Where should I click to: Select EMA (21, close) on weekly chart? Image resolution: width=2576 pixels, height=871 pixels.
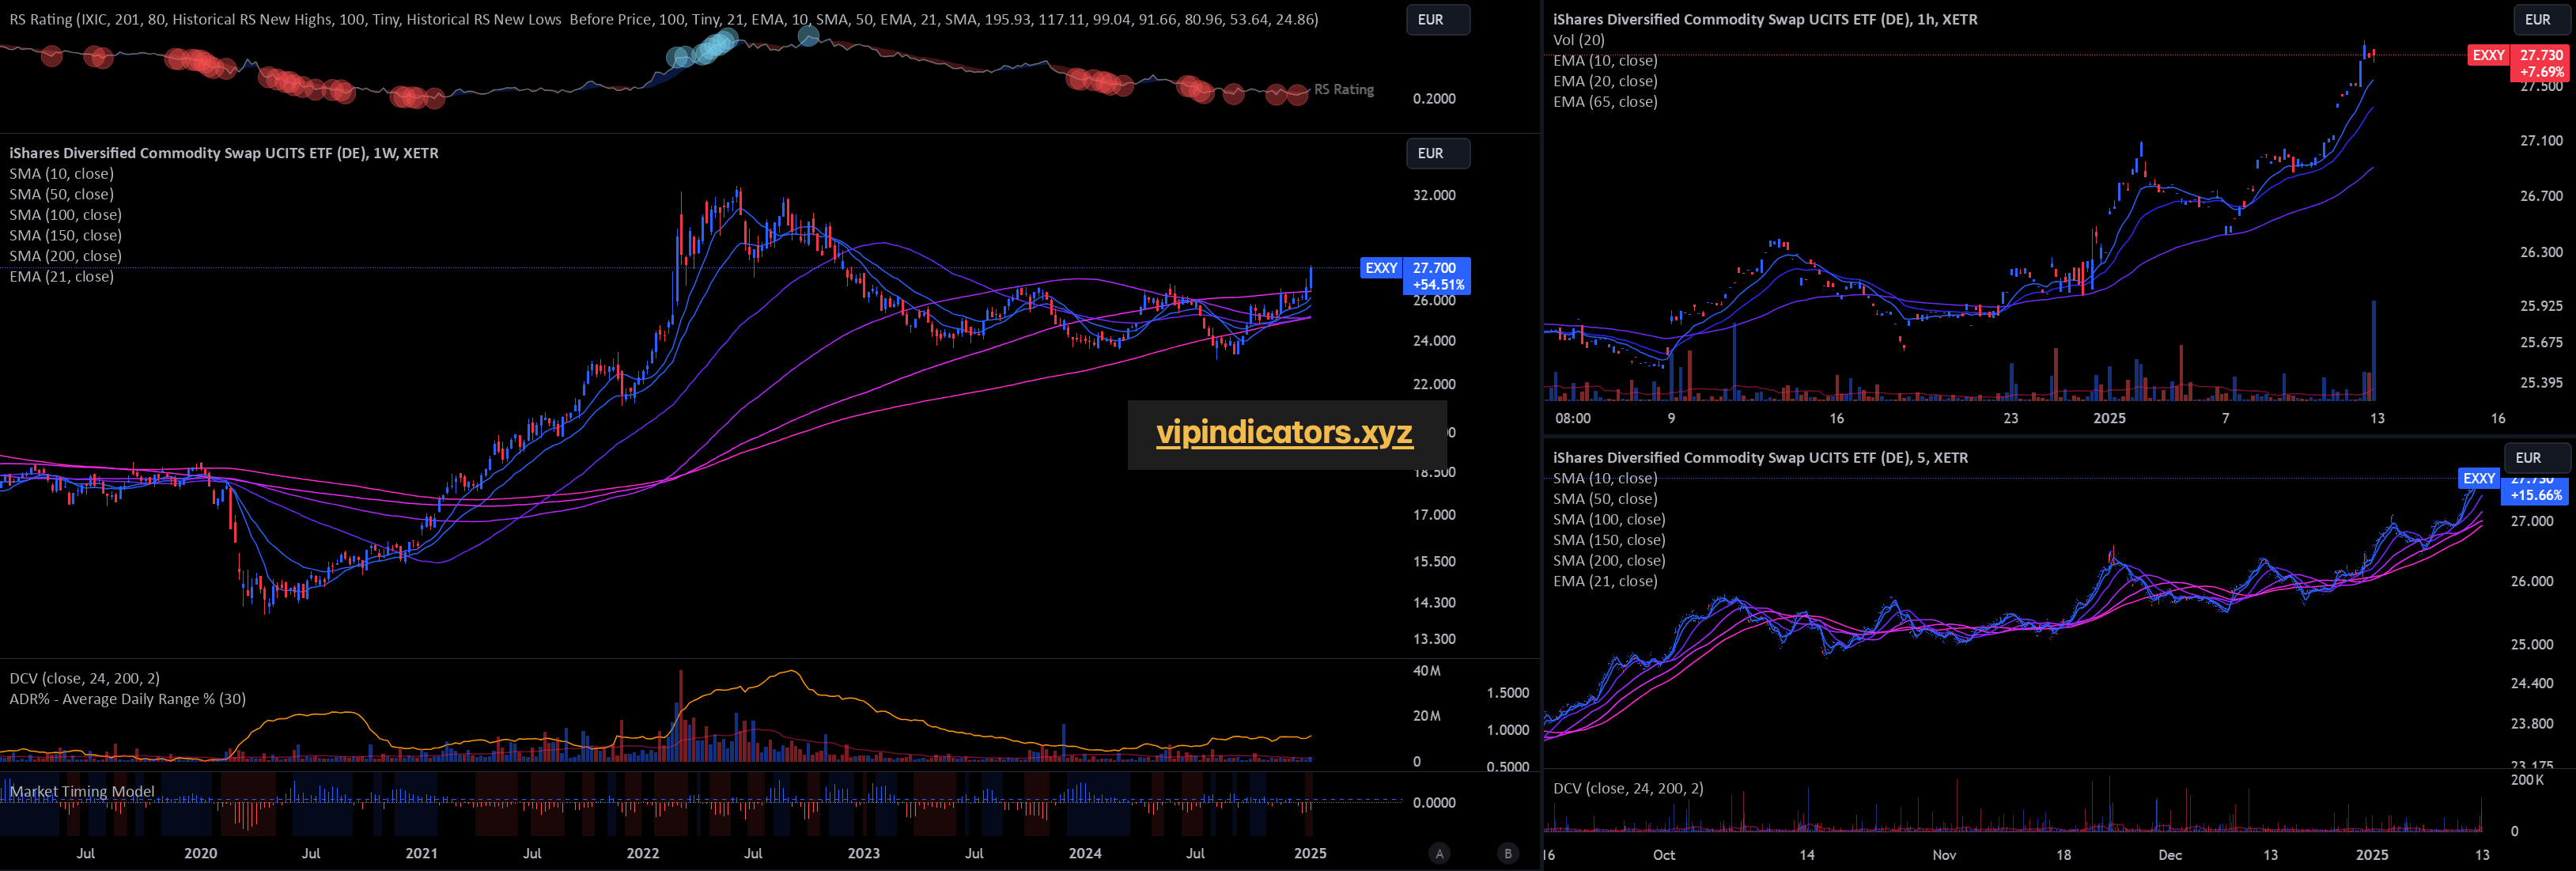point(61,276)
